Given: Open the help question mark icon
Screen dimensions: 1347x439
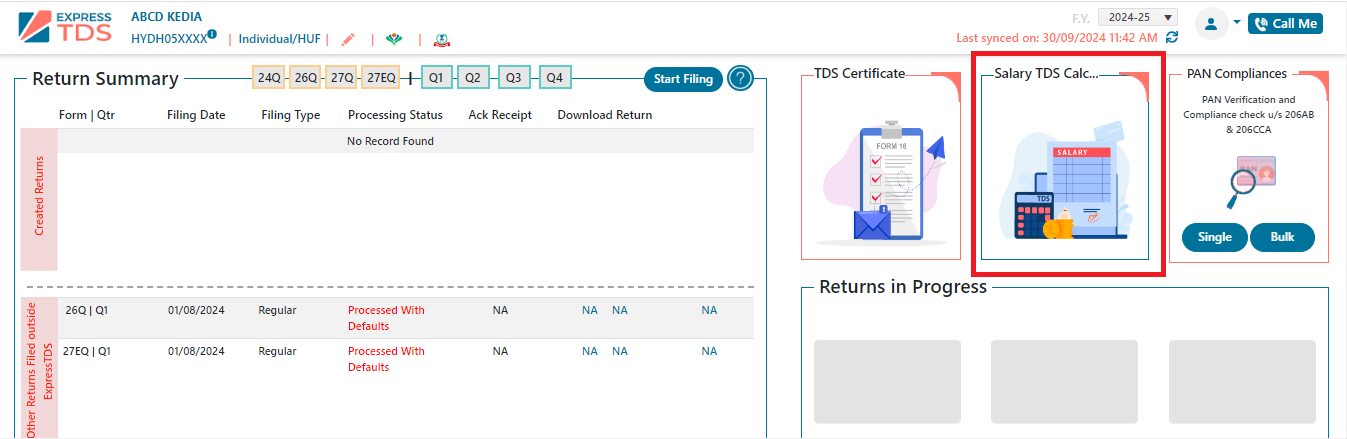Looking at the screenshot, I should (740, 78).
